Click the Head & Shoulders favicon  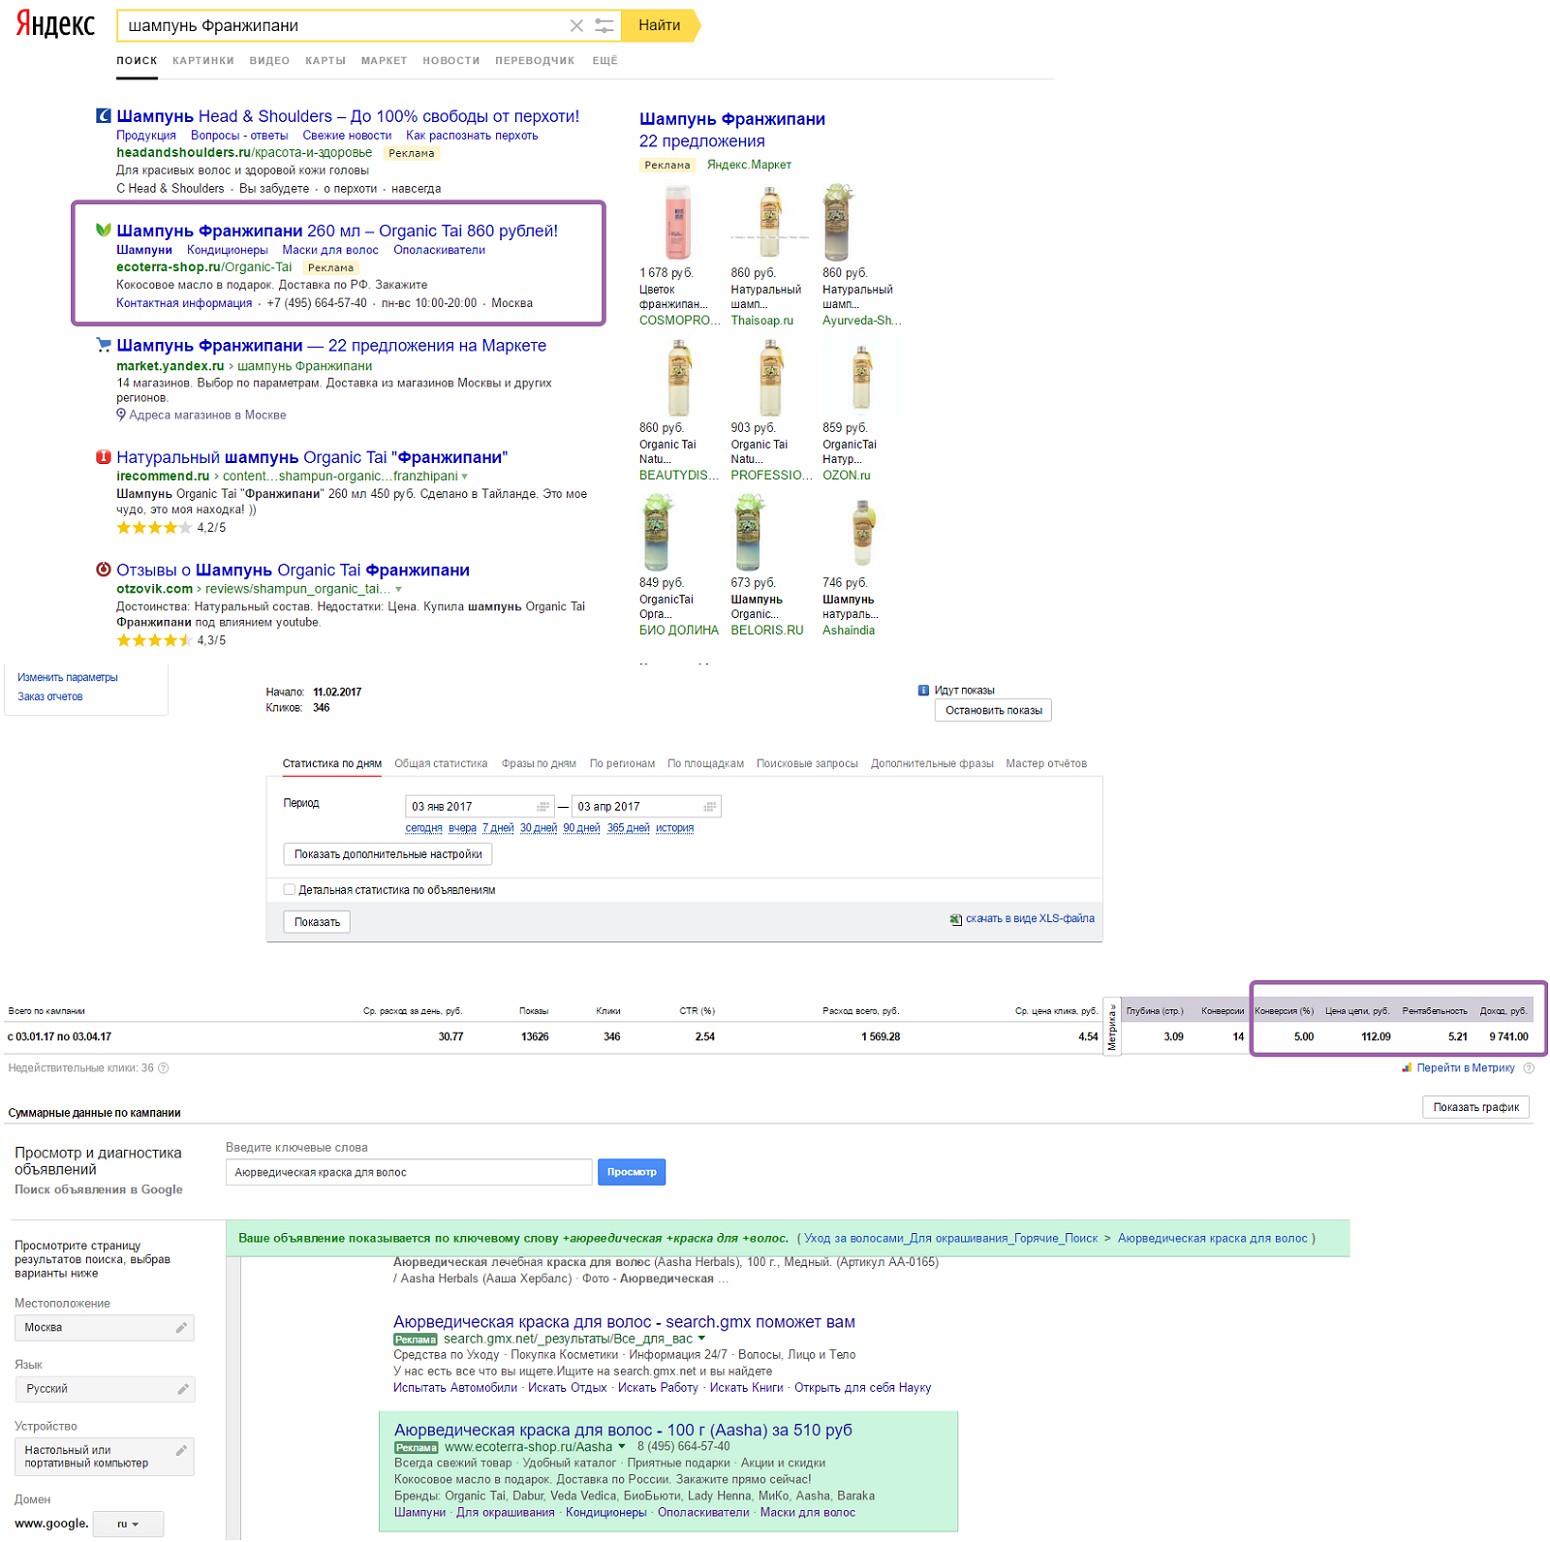103,116
